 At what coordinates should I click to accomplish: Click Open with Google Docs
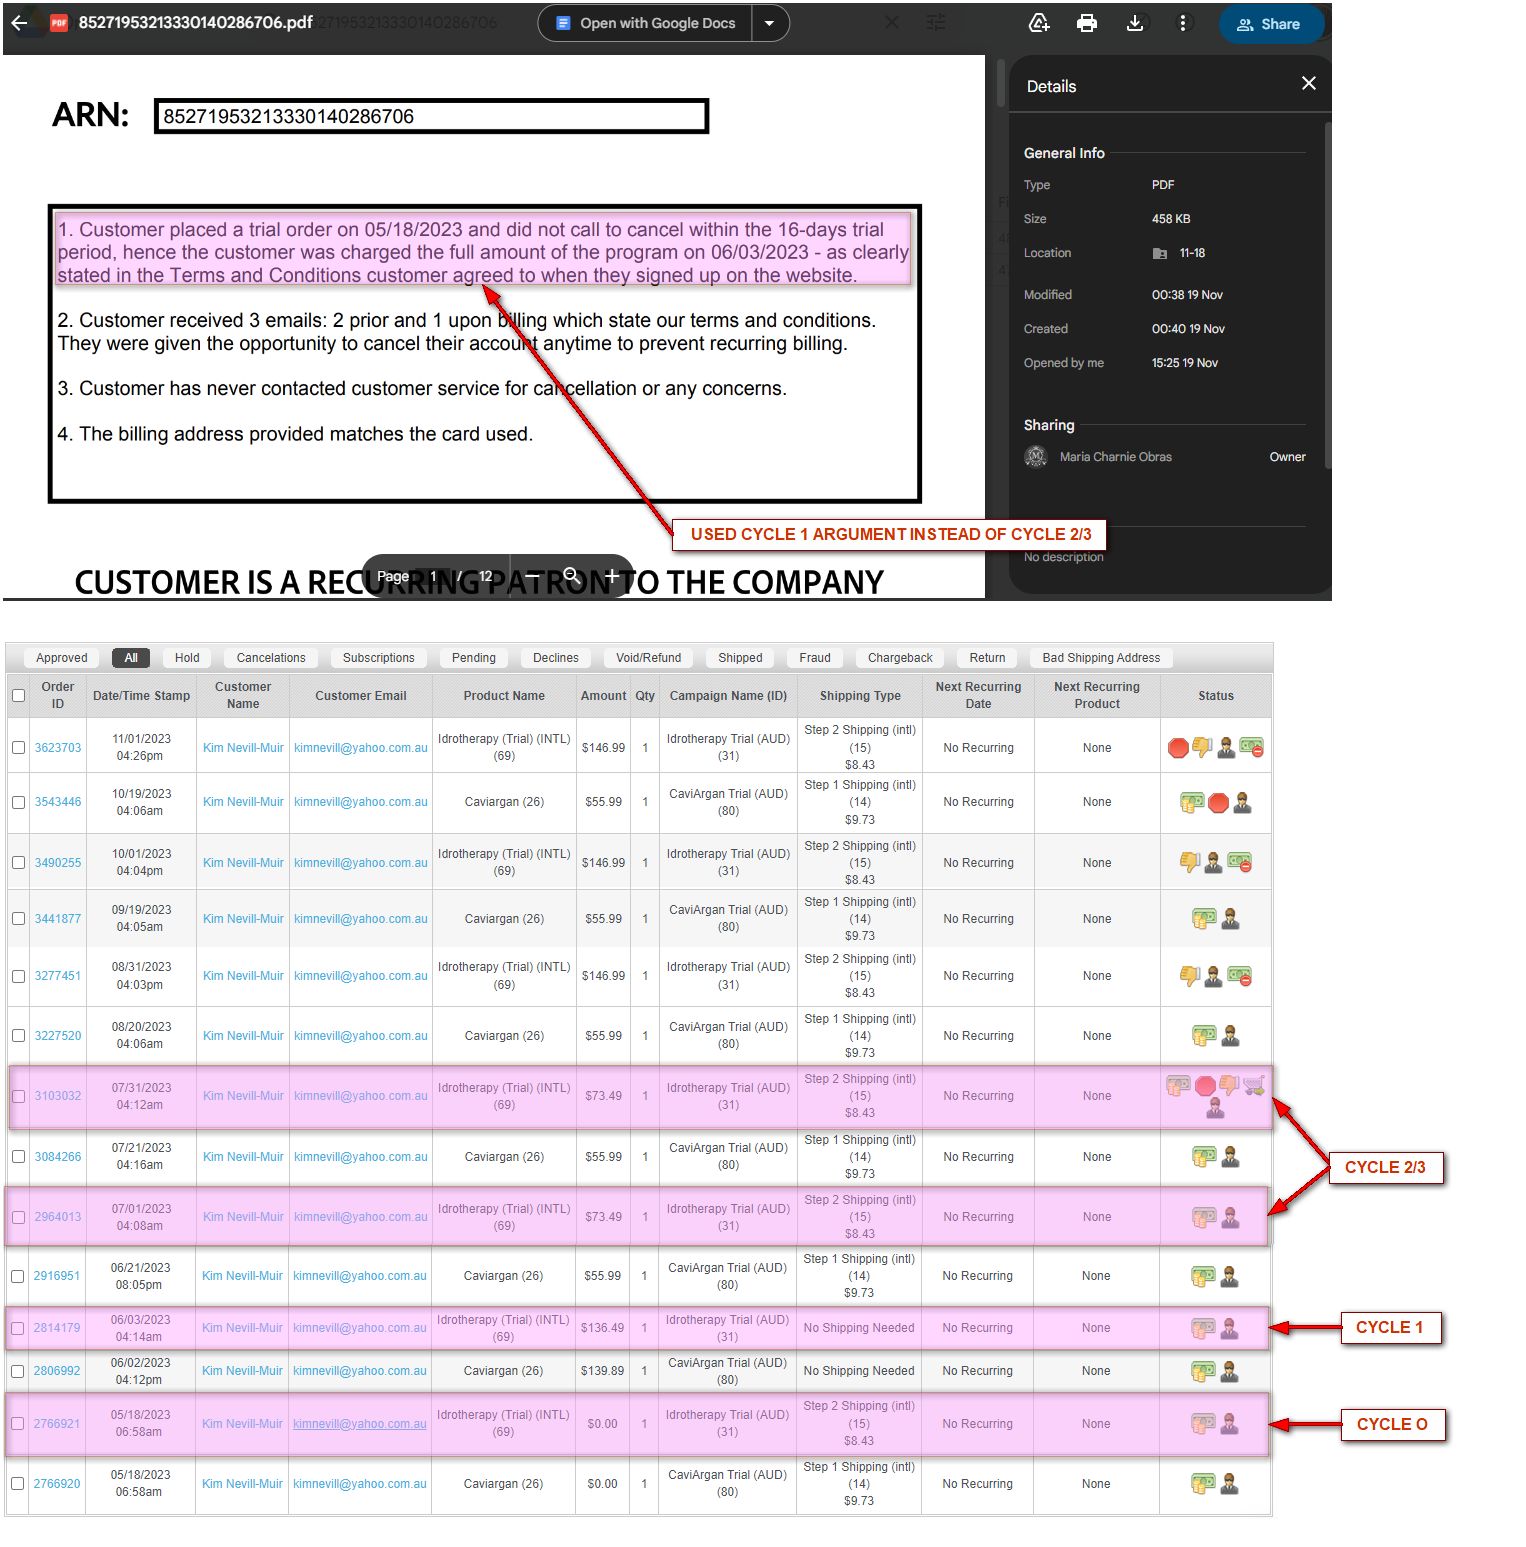(645, 23)
